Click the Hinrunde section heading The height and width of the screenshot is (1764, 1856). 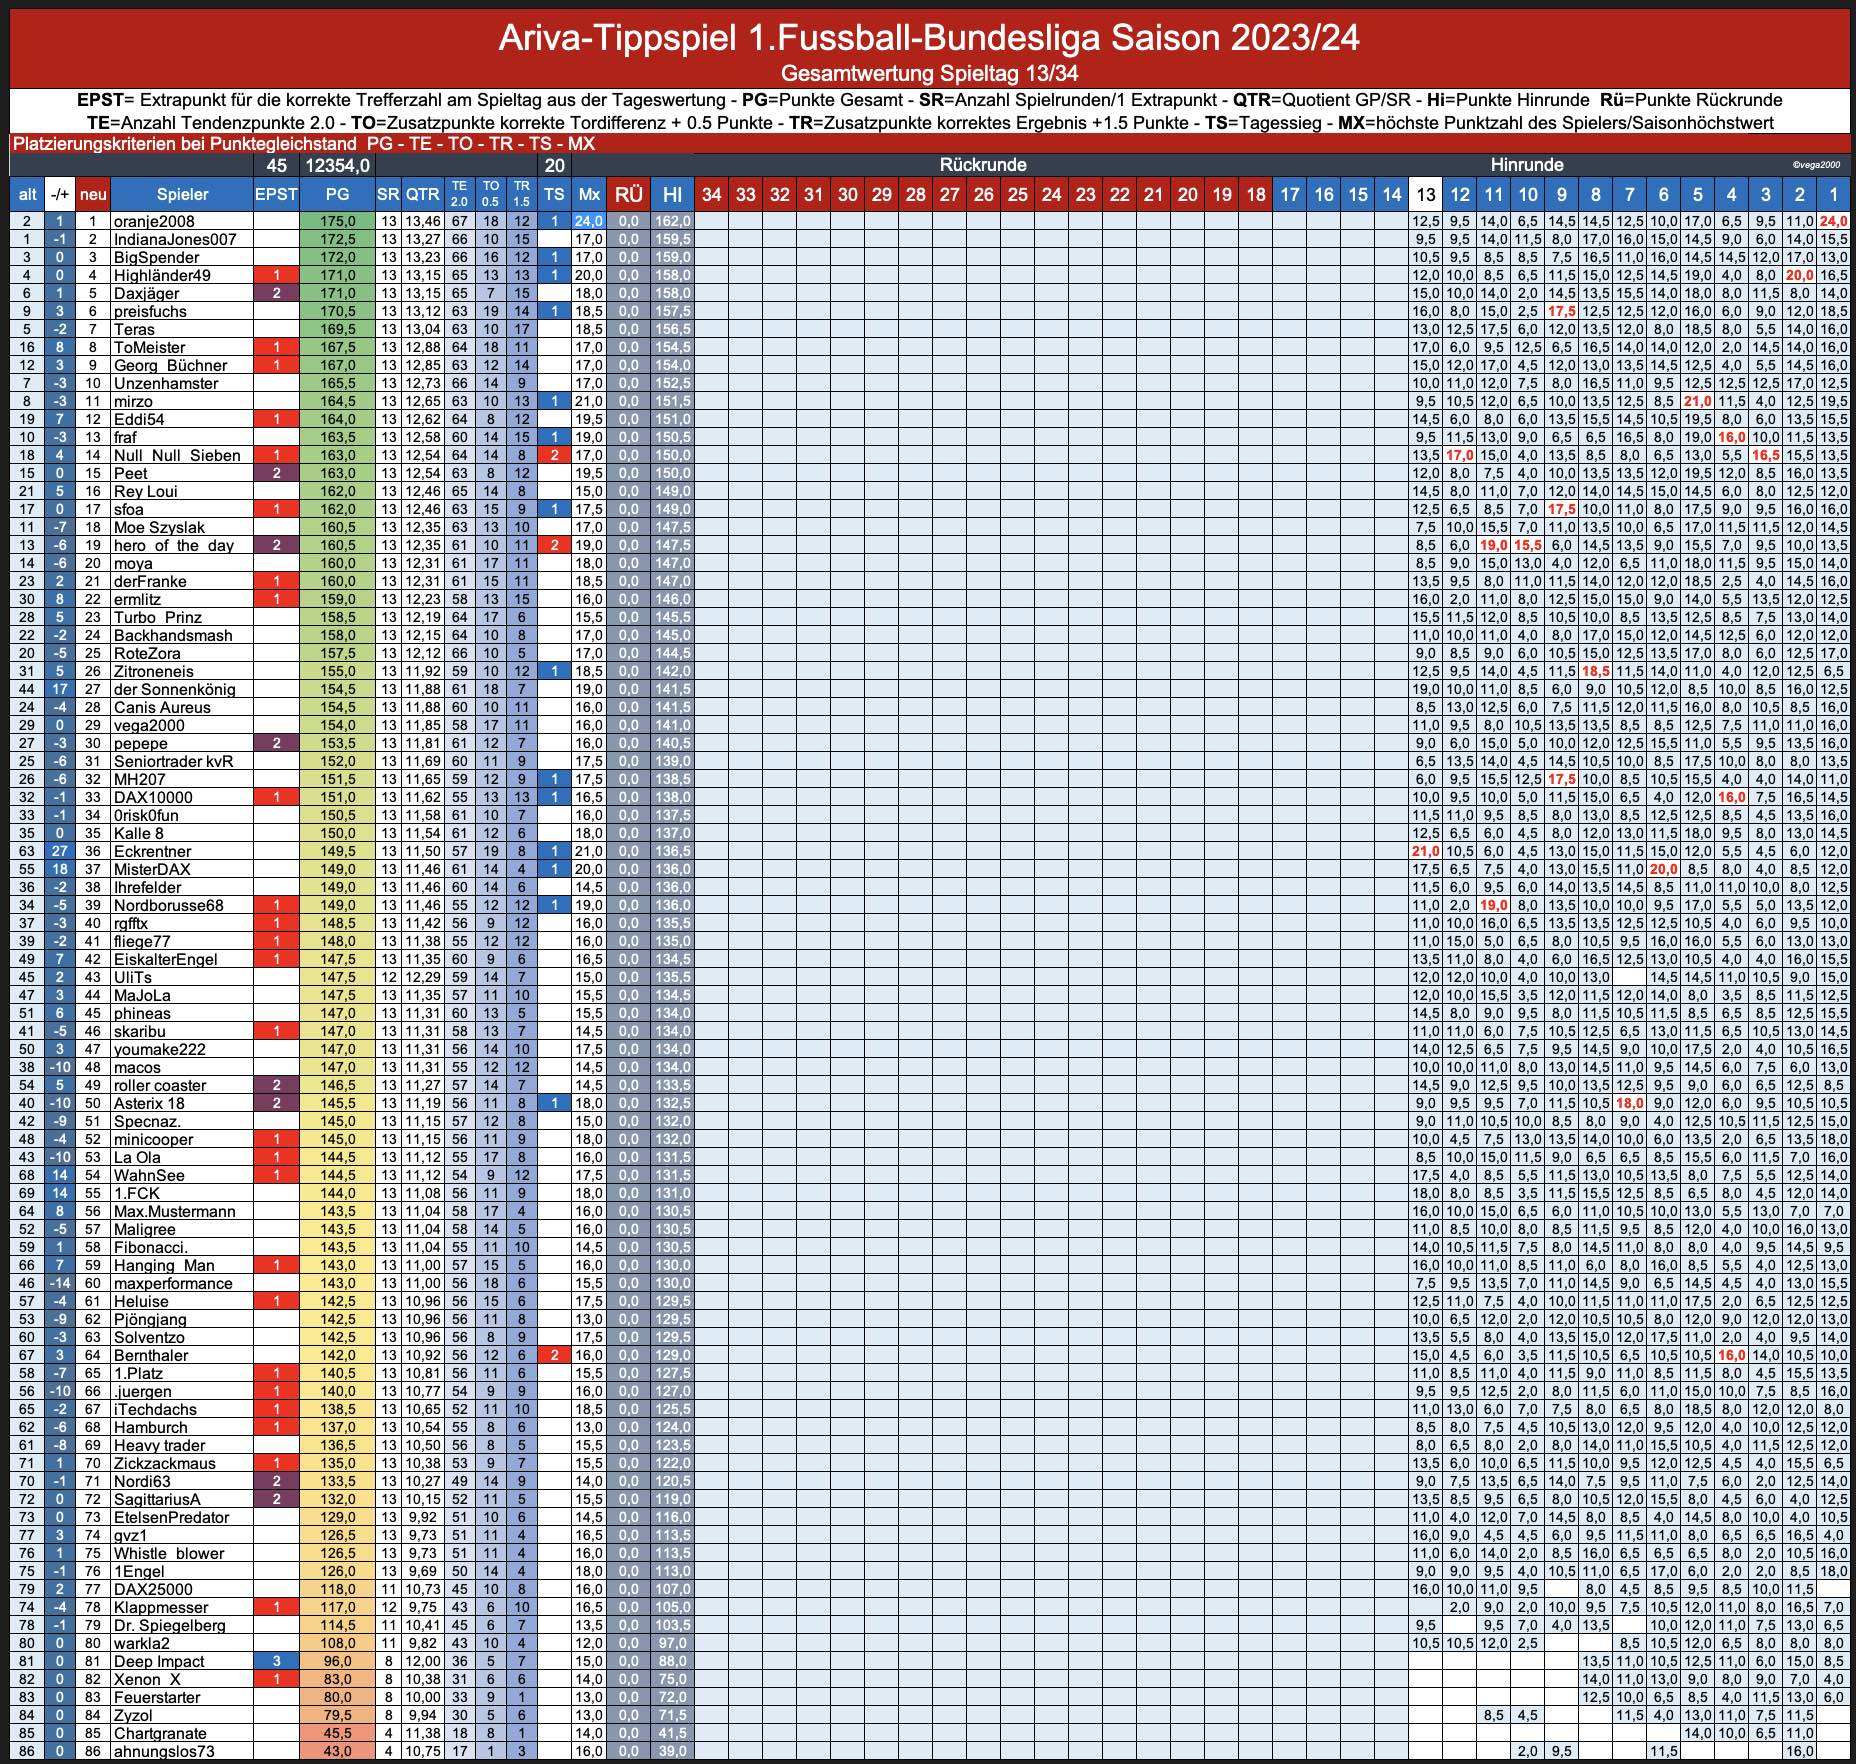(1527, 165)
